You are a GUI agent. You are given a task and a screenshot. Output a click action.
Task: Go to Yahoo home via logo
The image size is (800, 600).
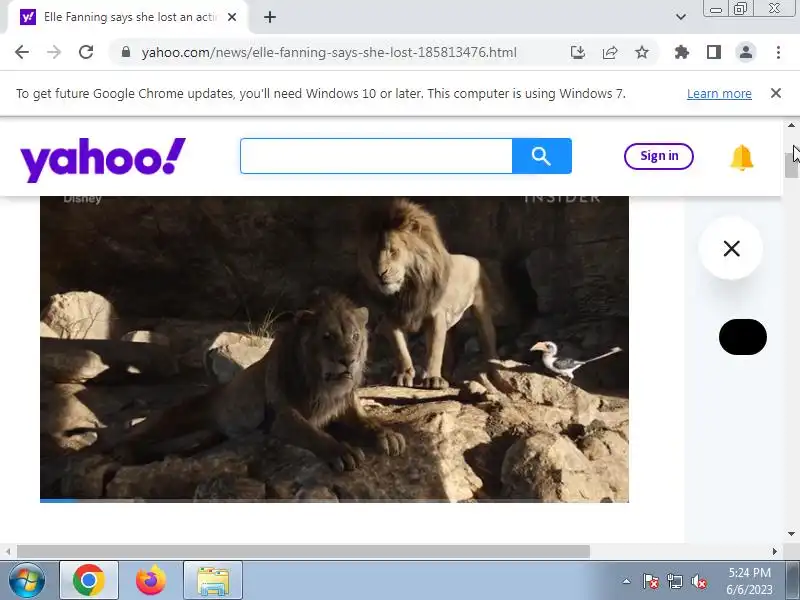pos(103,159)
